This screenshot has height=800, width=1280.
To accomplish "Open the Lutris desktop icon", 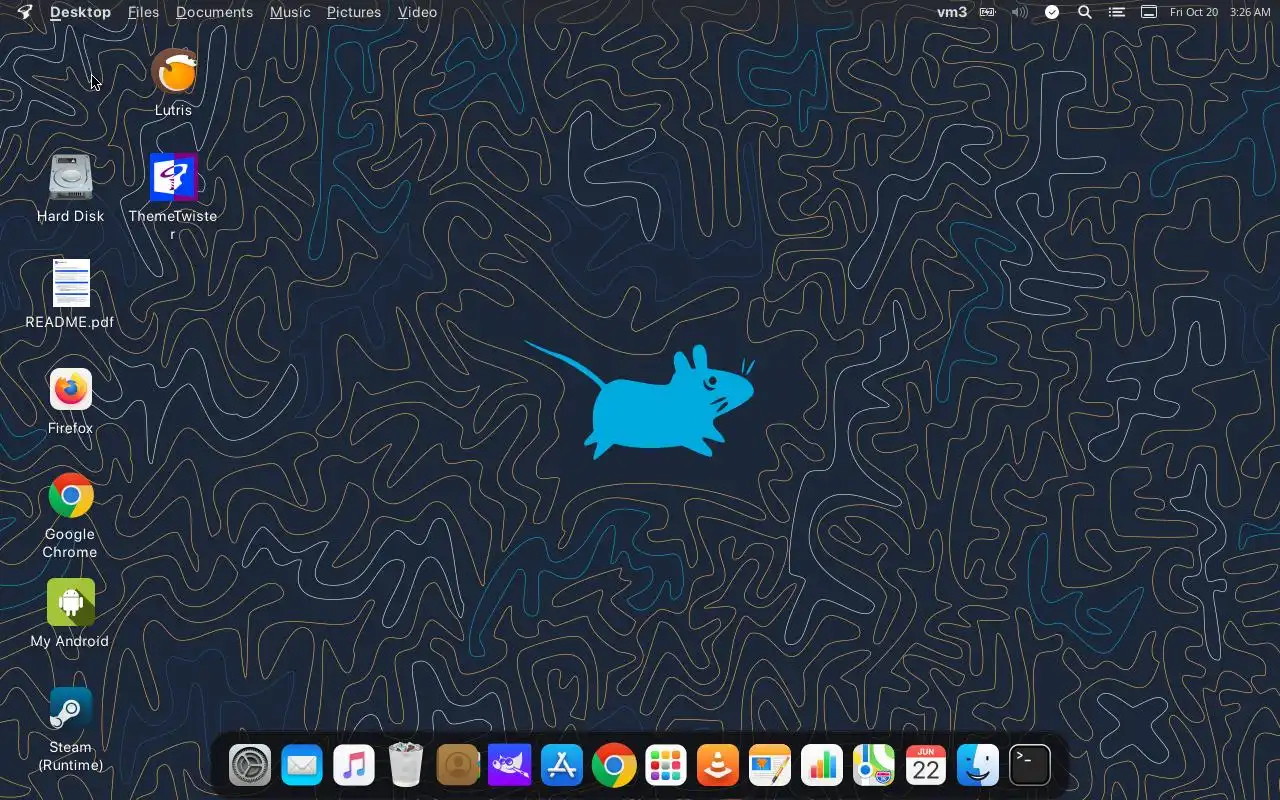I will [x=173, y=72].
